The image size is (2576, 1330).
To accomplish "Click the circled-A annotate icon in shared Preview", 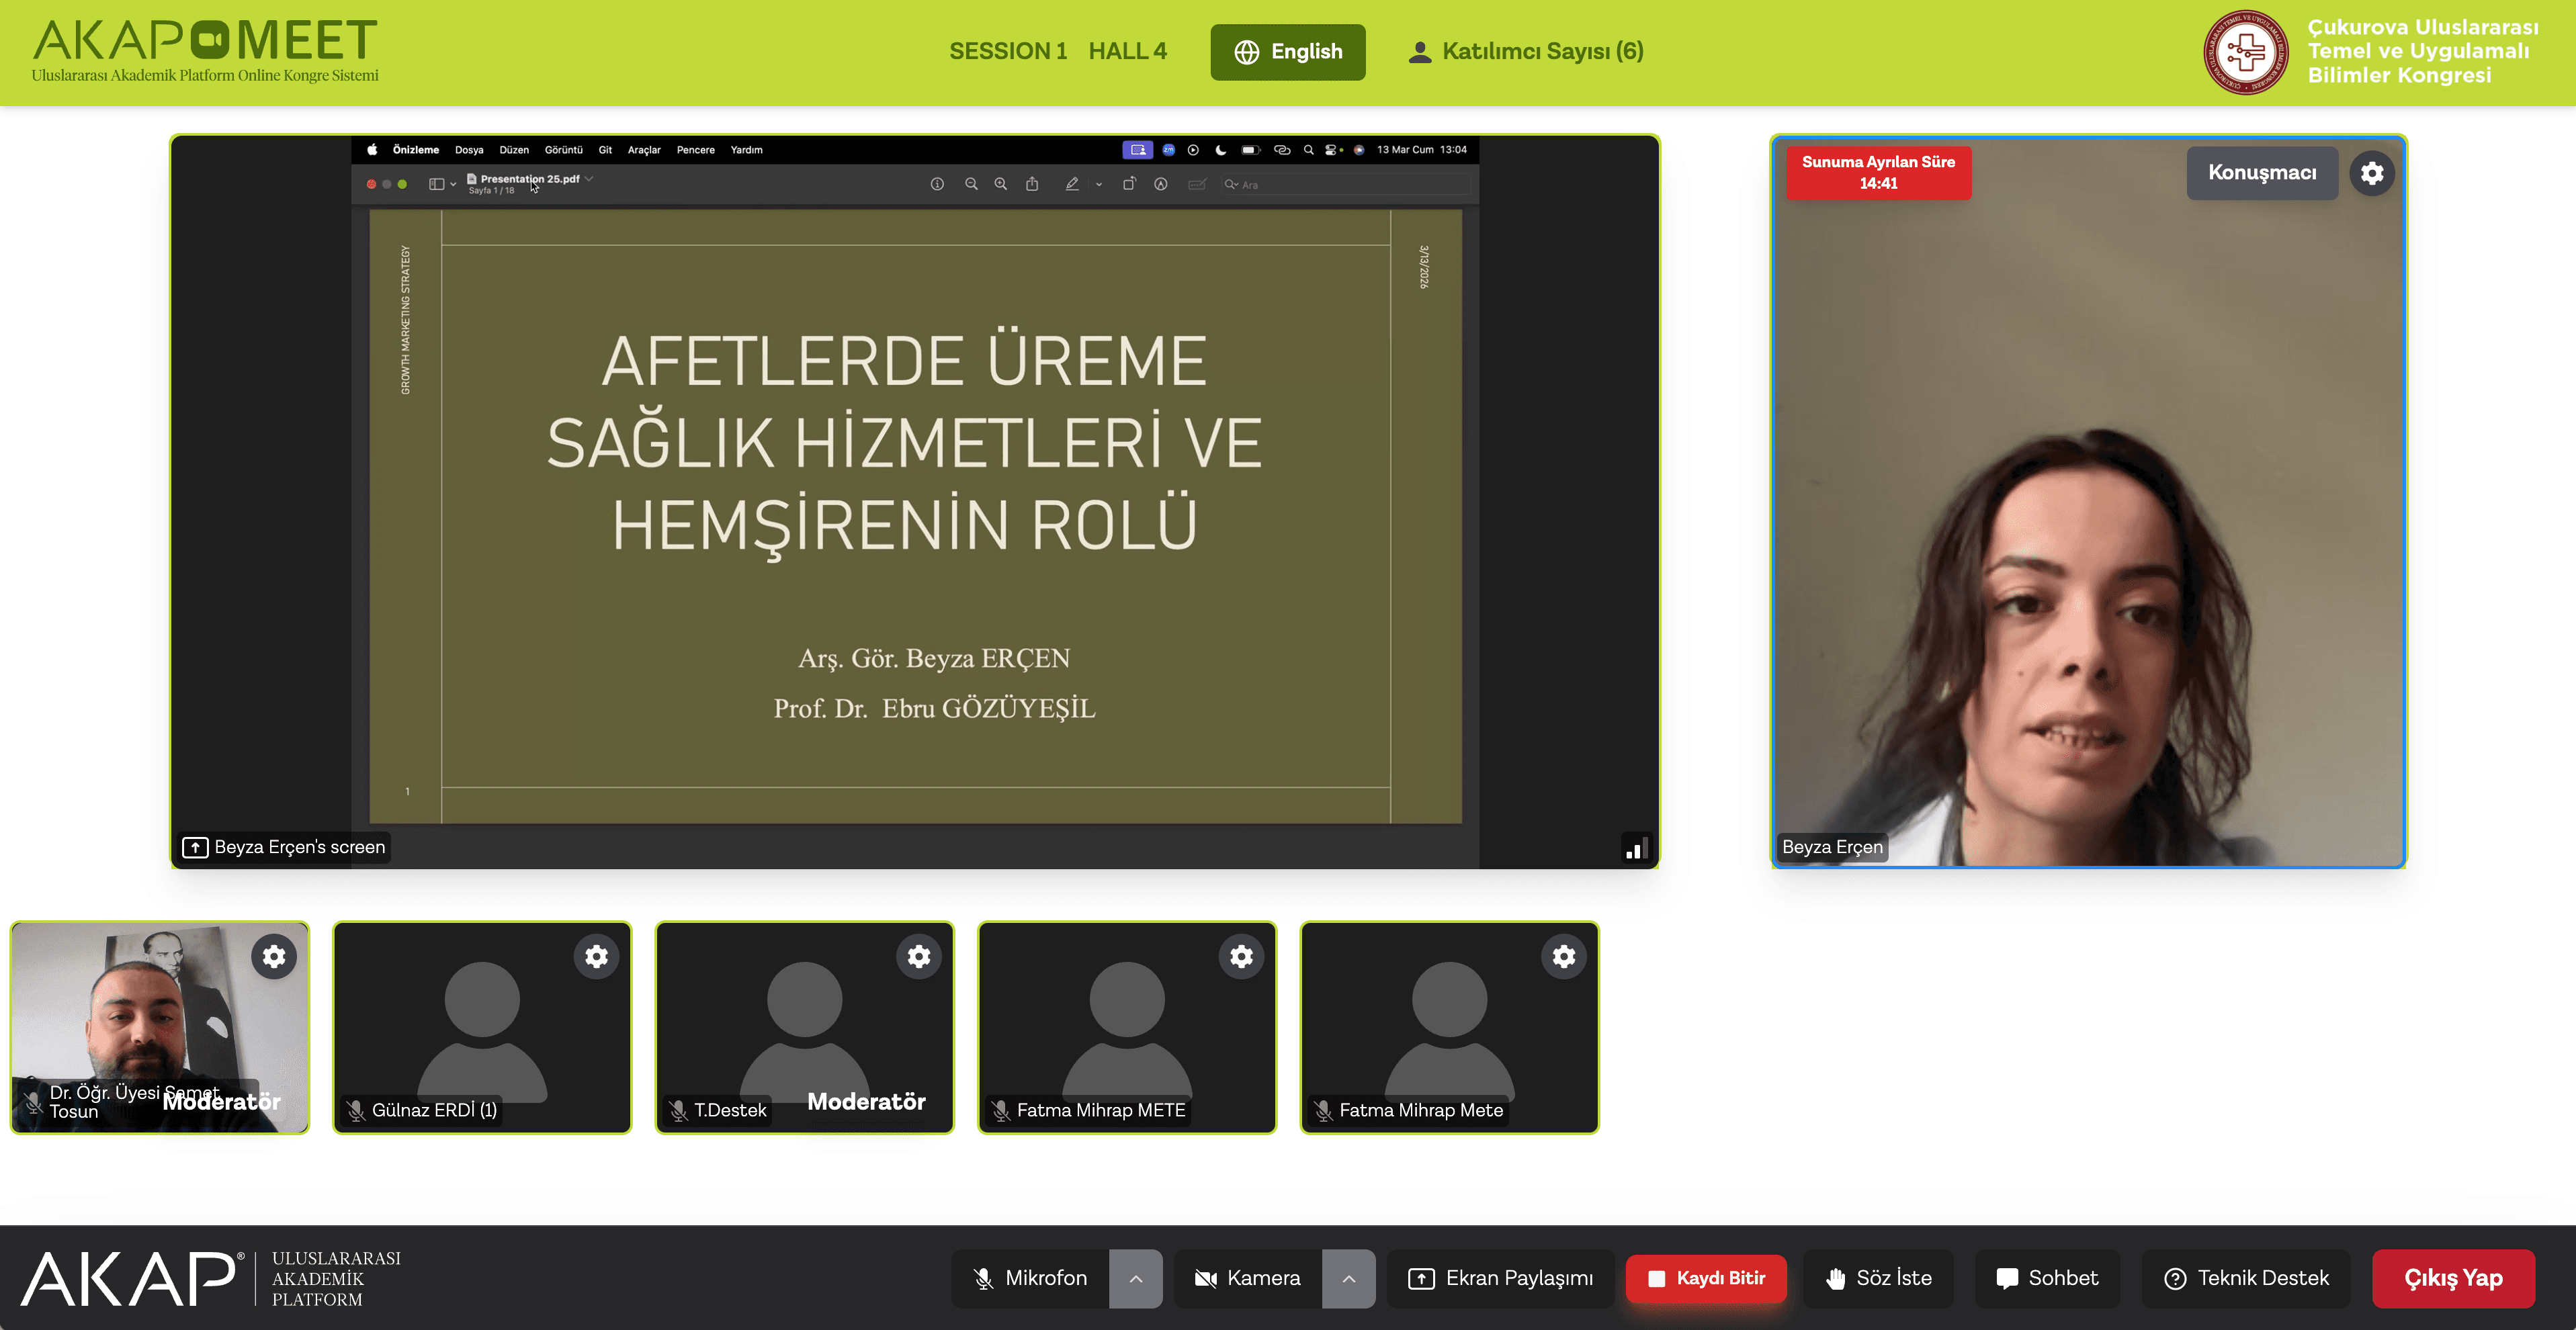I will coord(1160,184).
